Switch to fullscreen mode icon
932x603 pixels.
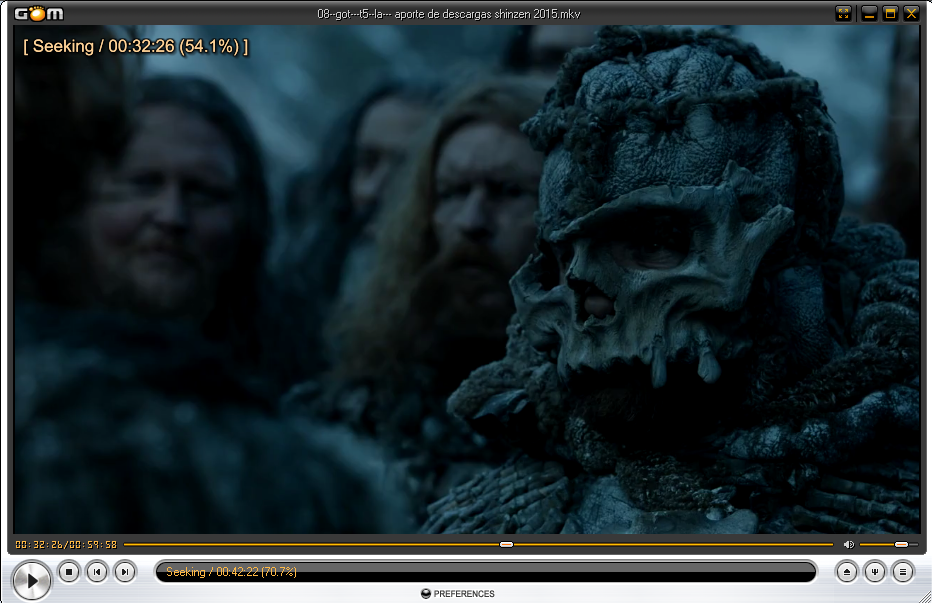[x=843, y=13]
